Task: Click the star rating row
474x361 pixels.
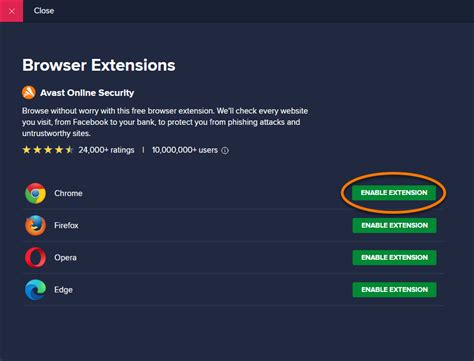Action: tap(48, 150)
